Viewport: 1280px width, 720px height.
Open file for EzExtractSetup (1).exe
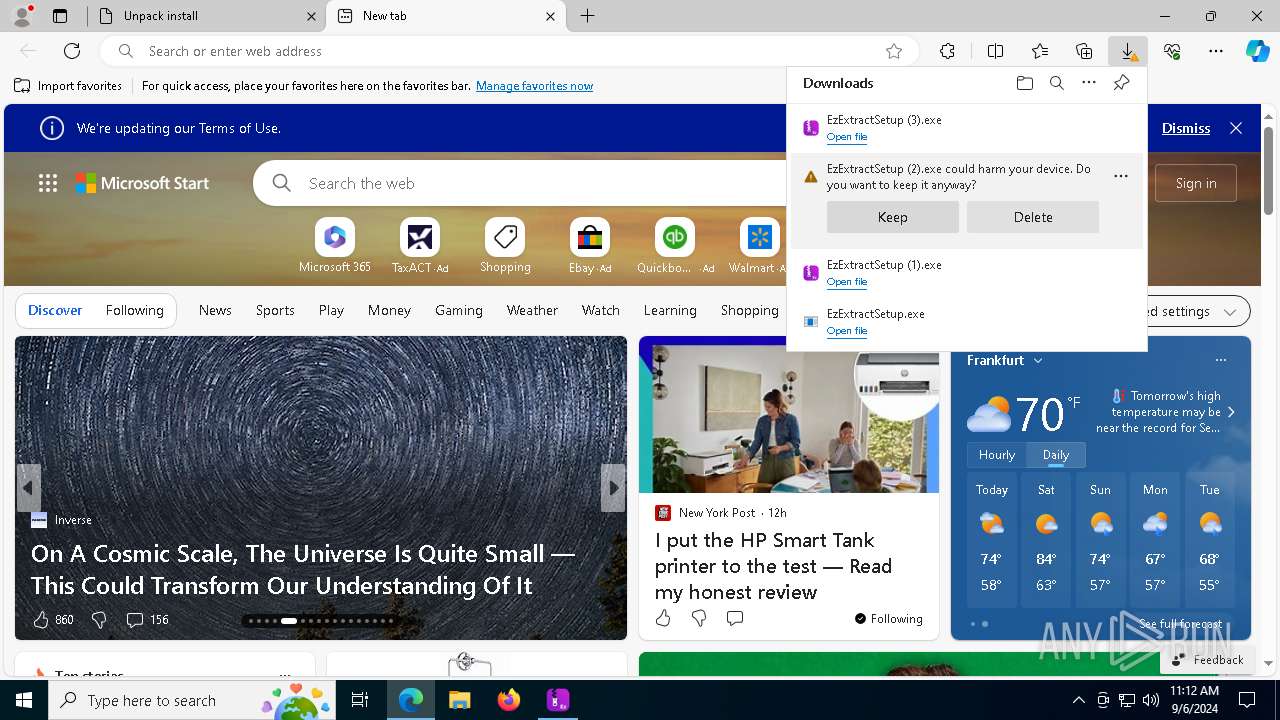(847, 282)
